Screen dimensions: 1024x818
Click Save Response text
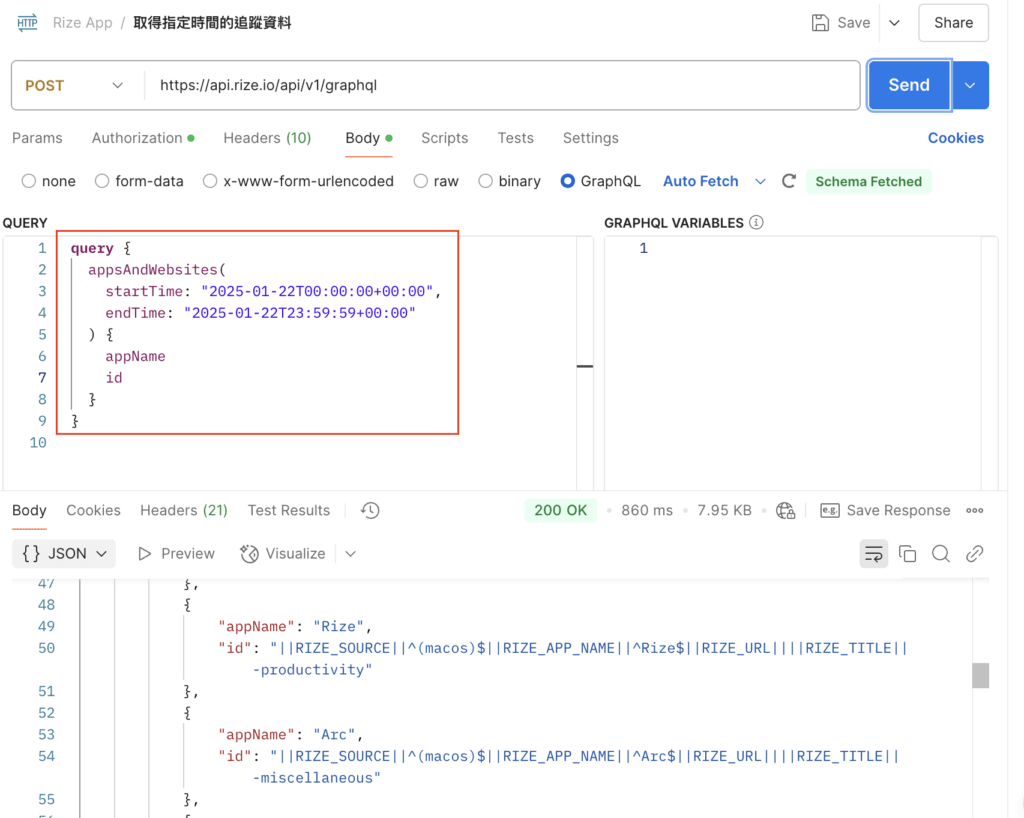pyautogui.click(x=898, y=511)
